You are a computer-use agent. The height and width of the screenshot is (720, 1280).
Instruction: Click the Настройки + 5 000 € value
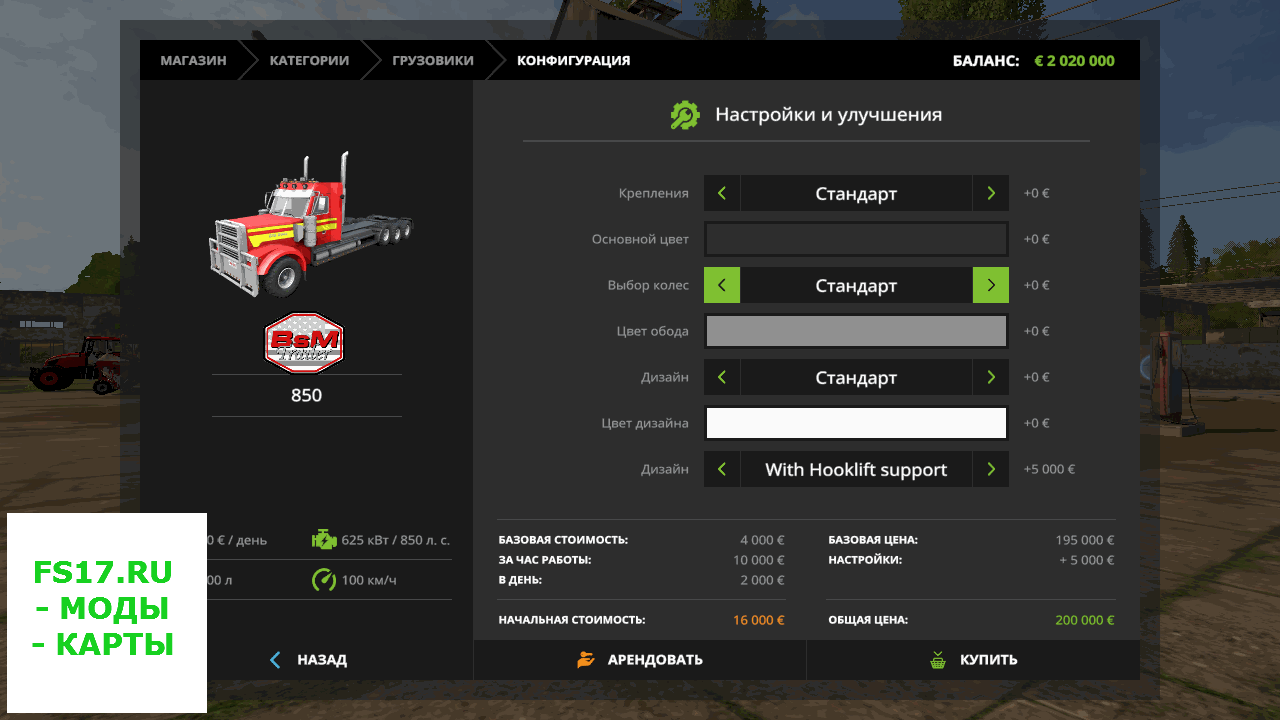pos(1087,560)
